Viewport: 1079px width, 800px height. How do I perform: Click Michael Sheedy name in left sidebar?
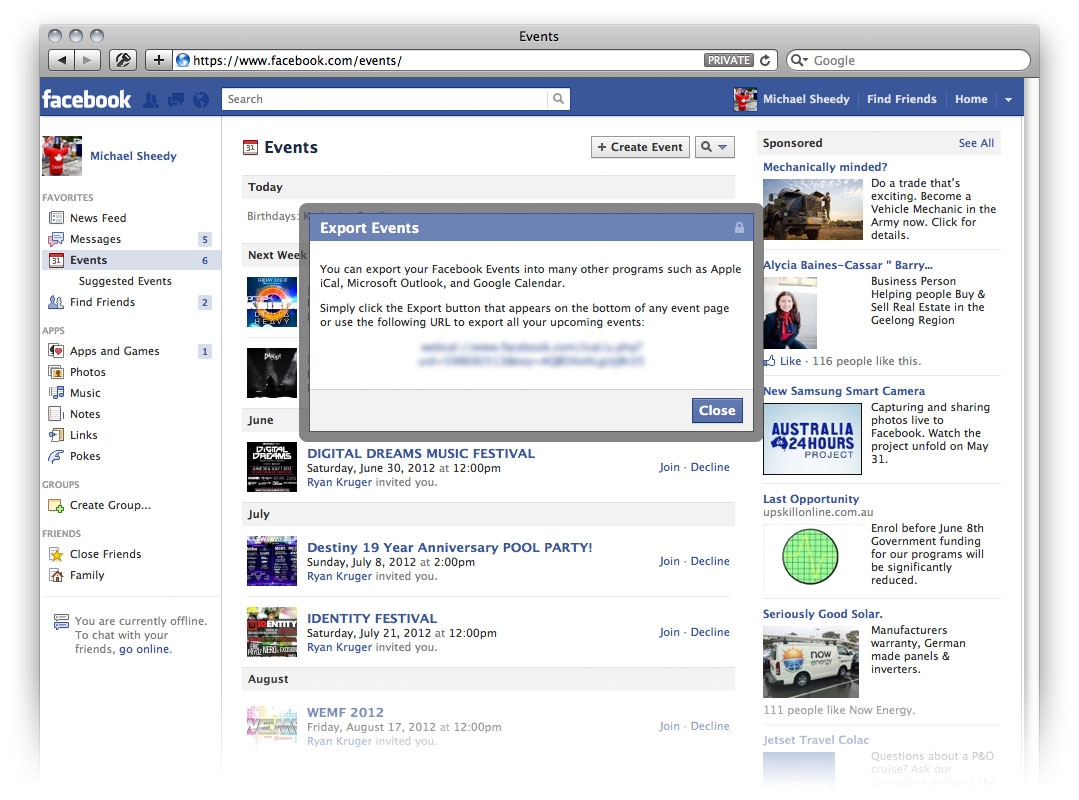pos(133,156)
